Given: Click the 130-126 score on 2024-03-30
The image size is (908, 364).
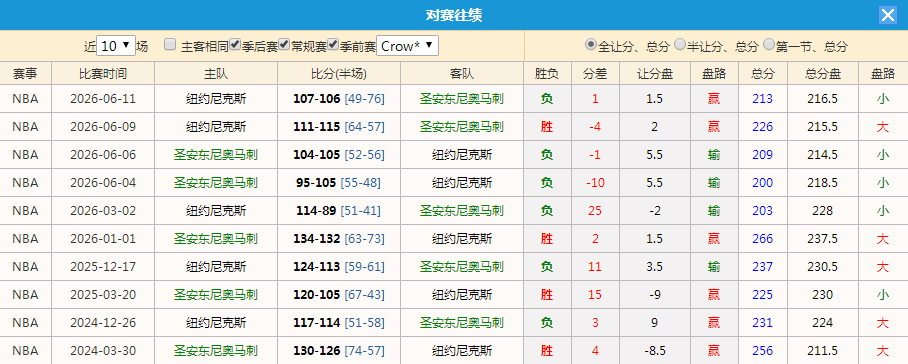Looking at the screenshot, I should pos(317,351).
